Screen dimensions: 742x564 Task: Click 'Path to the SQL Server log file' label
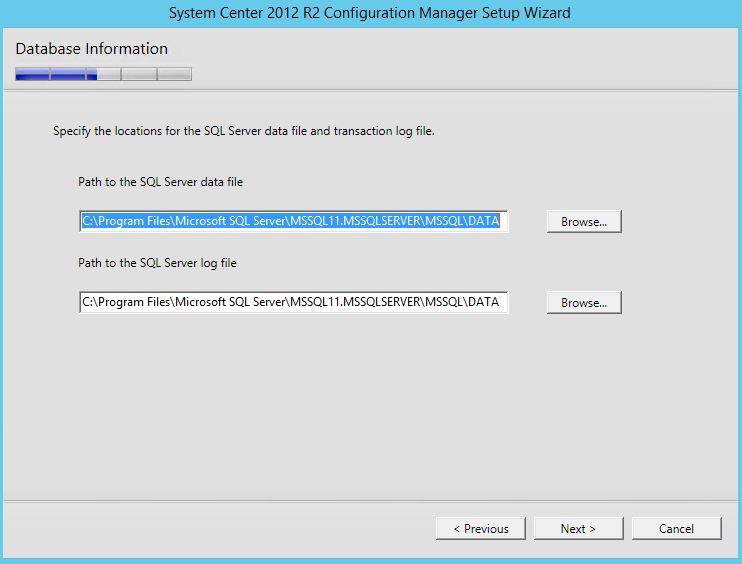[x=157, y=263]
